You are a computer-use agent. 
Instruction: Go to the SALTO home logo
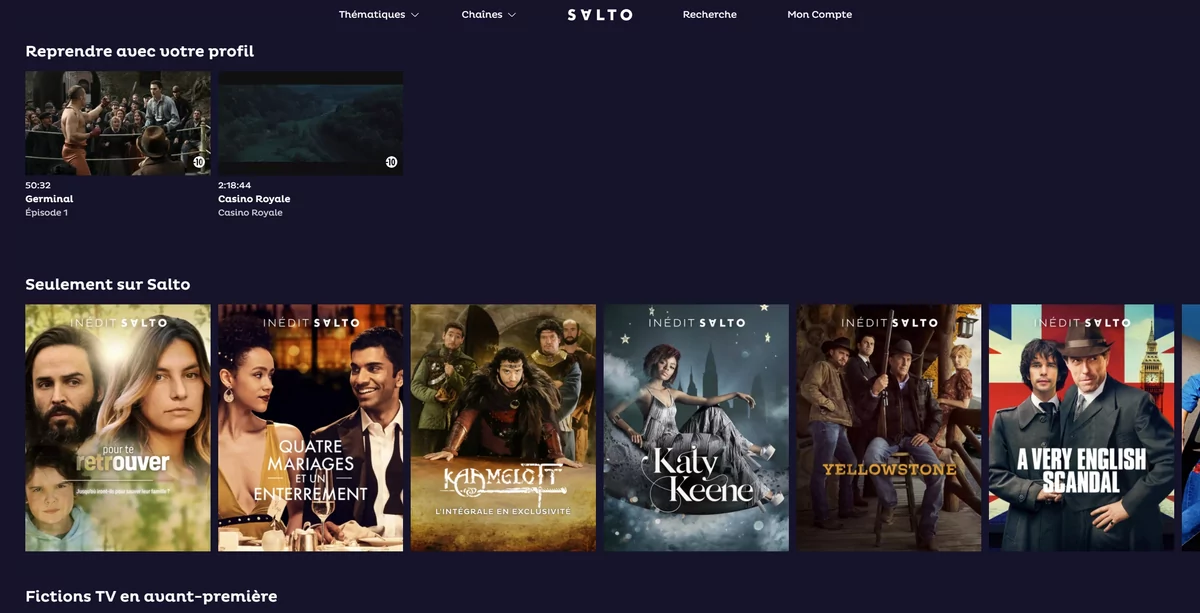(x=600, y=15)
